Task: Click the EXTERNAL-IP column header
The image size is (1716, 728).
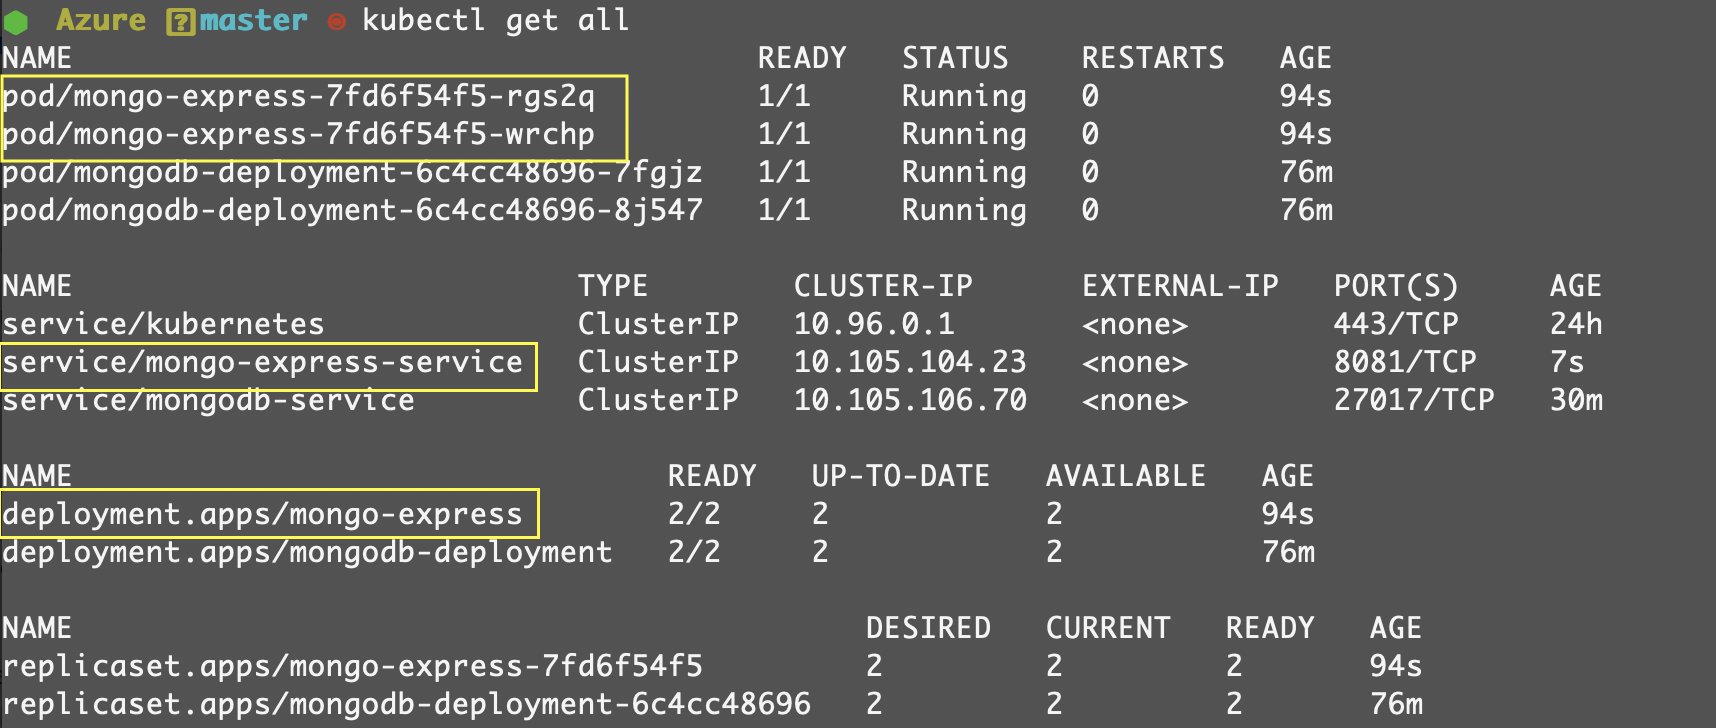Action: 1180,286
